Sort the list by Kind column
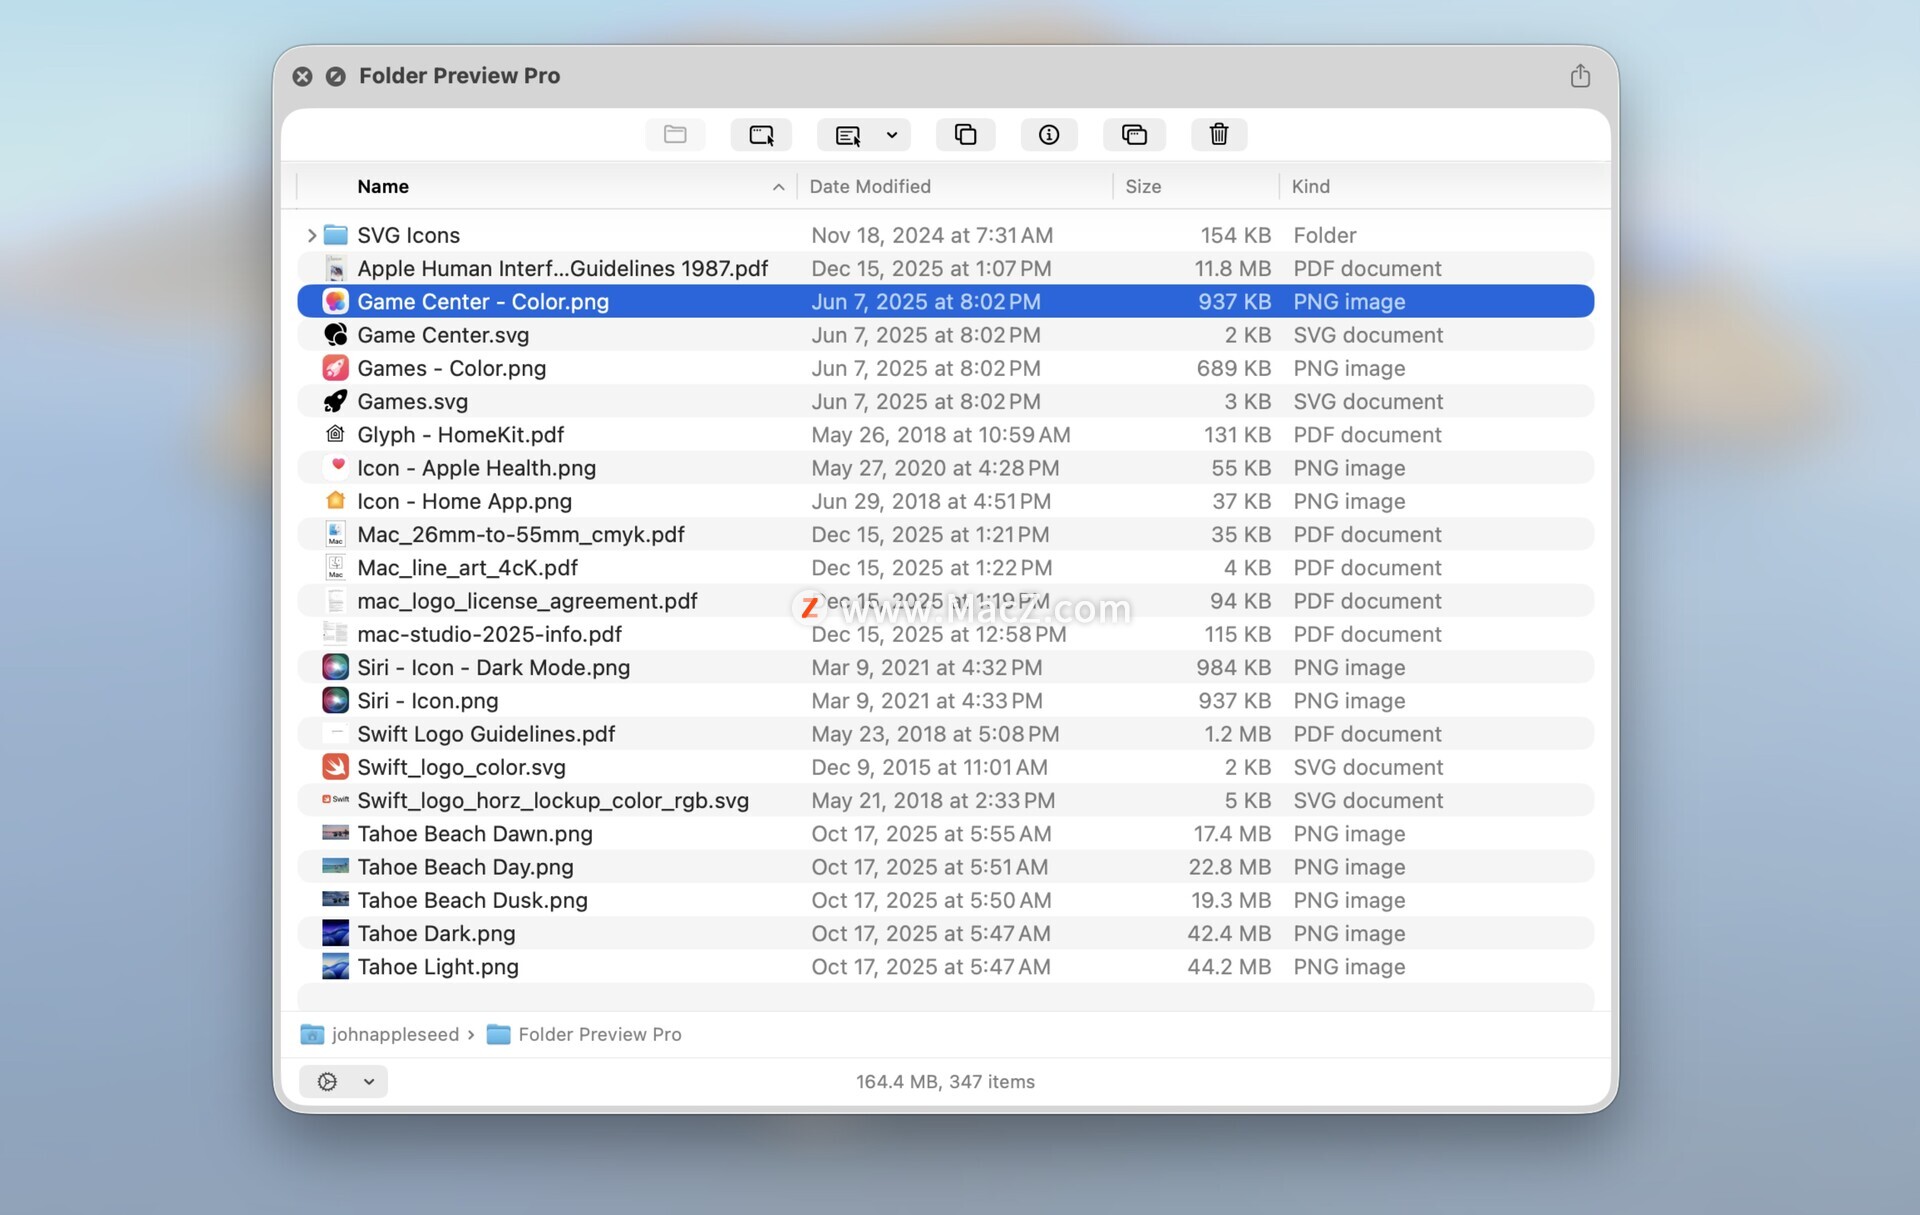1920x1215 pixels. pos(1310,187)
